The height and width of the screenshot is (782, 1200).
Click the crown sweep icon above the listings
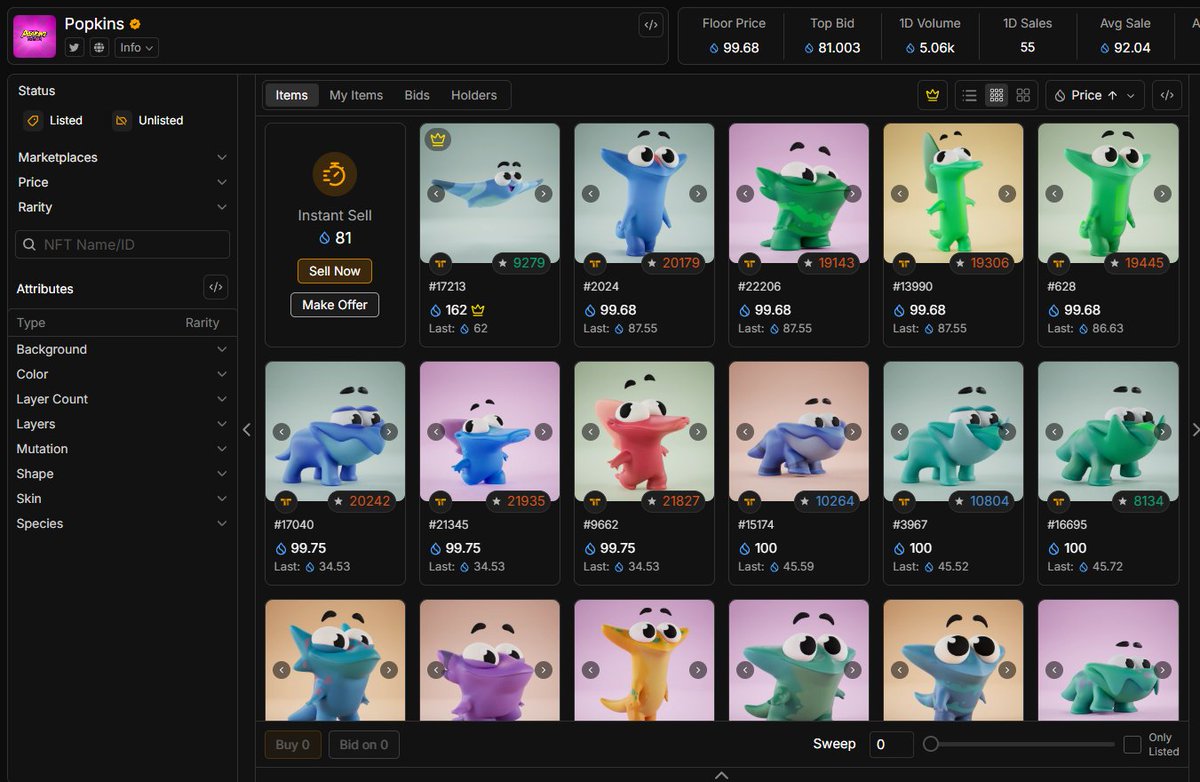pyautogui.click(x=932, y=95)
